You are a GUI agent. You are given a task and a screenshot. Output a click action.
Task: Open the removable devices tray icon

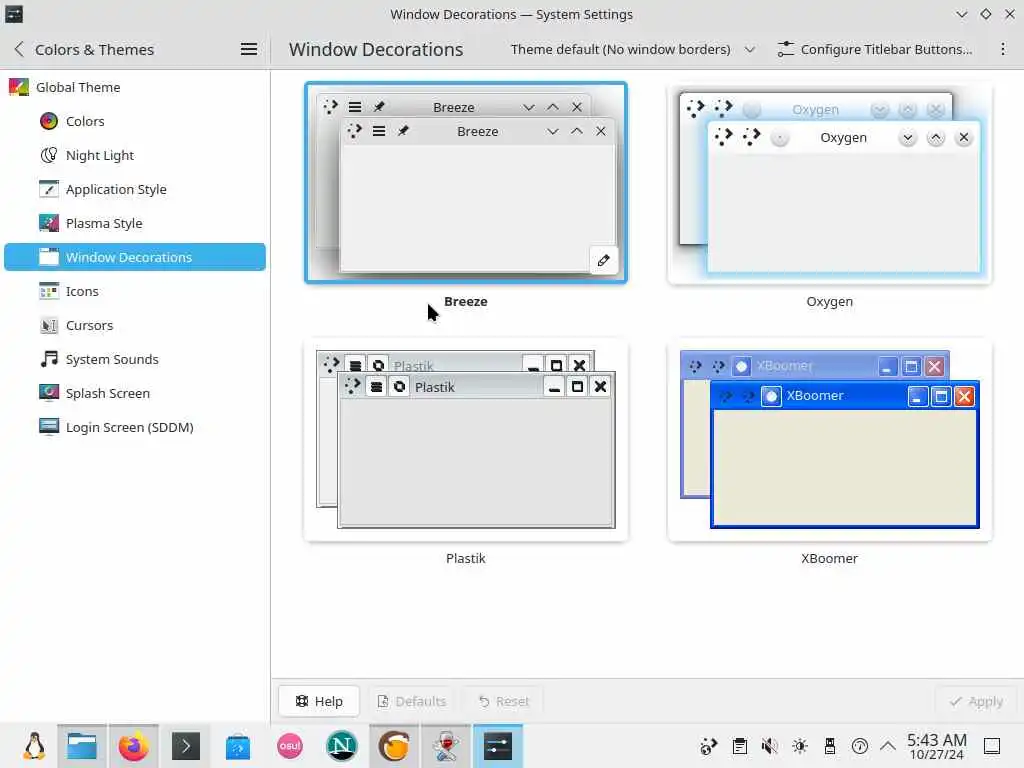(x=829, y=746)
